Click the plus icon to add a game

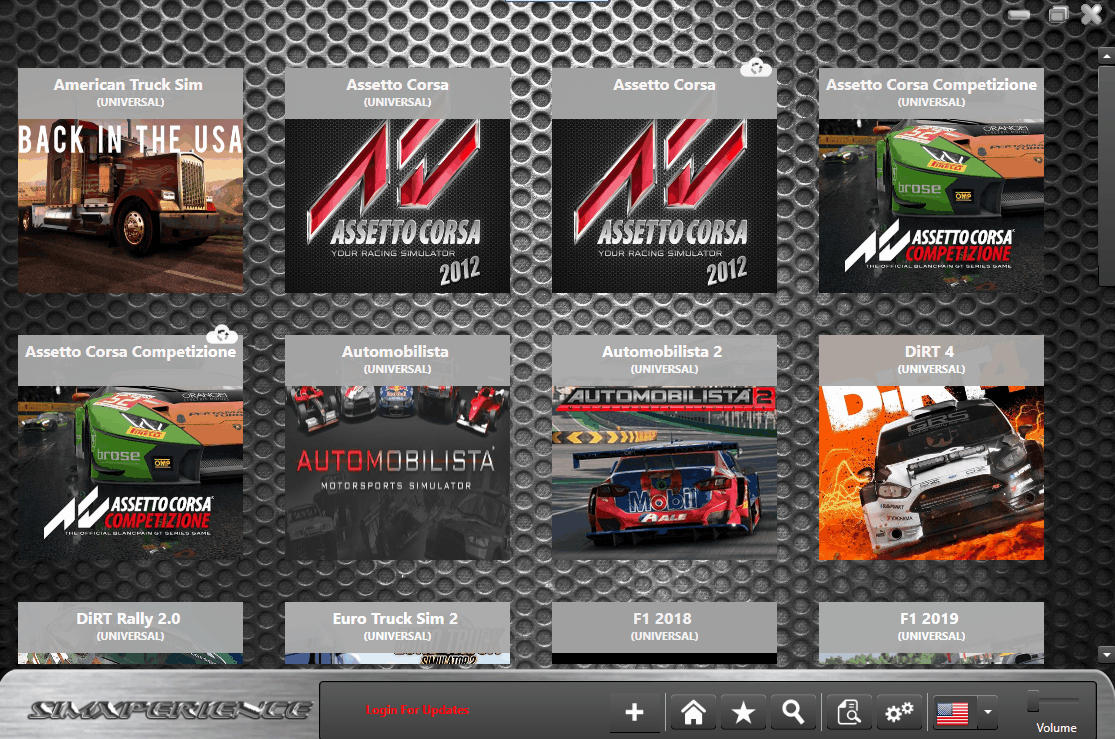[x=636, y=711]
